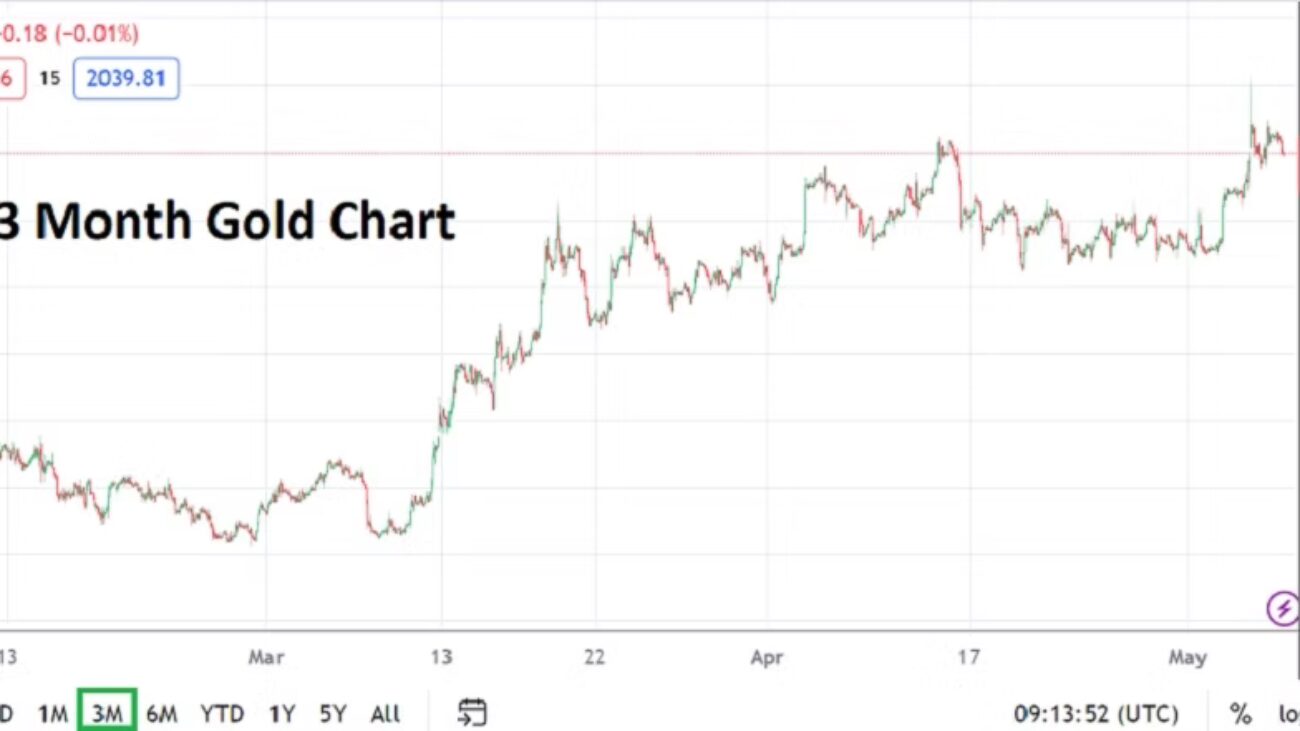Open the go-to-date calendar icon

[471, 713]
